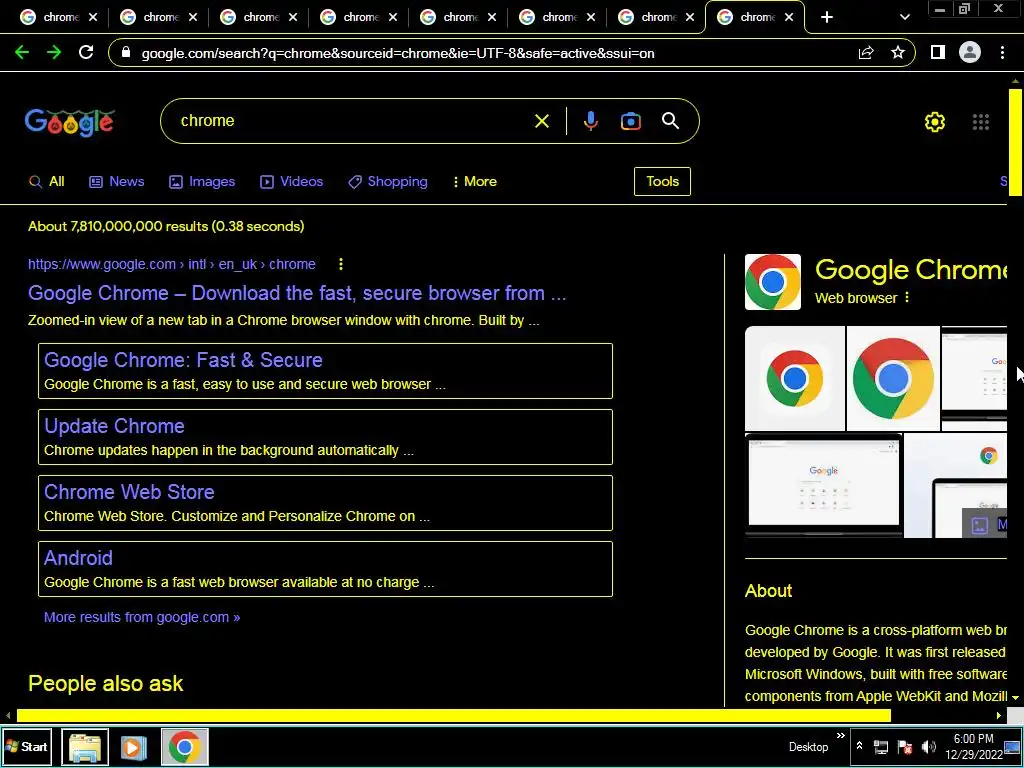Open the side panel button
The width and height of the screenshot is (1024, 768).
click(x=938, y=53)
